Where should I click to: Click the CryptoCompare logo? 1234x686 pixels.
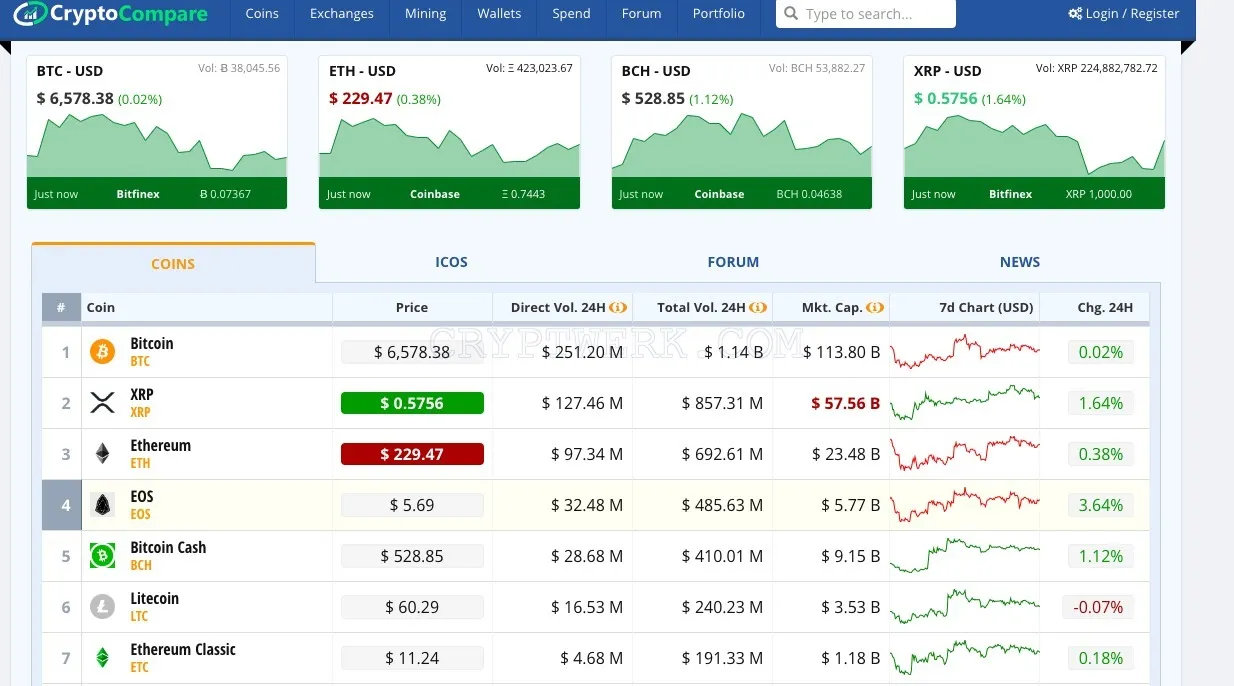pos(111,14)
